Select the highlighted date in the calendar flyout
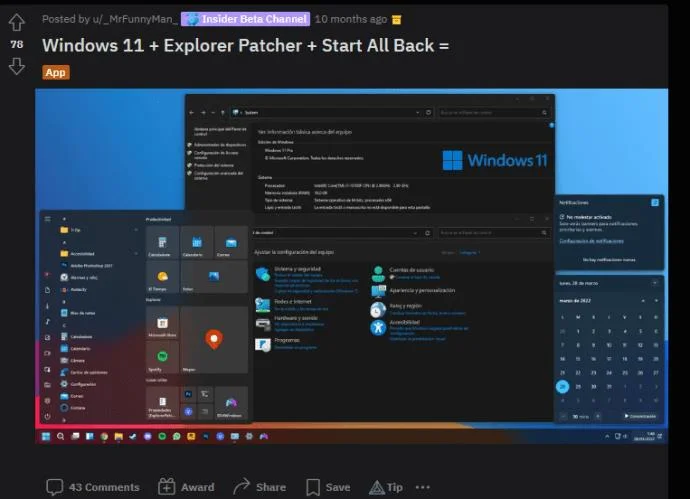The image size is (690, 499). pos(562,386)
